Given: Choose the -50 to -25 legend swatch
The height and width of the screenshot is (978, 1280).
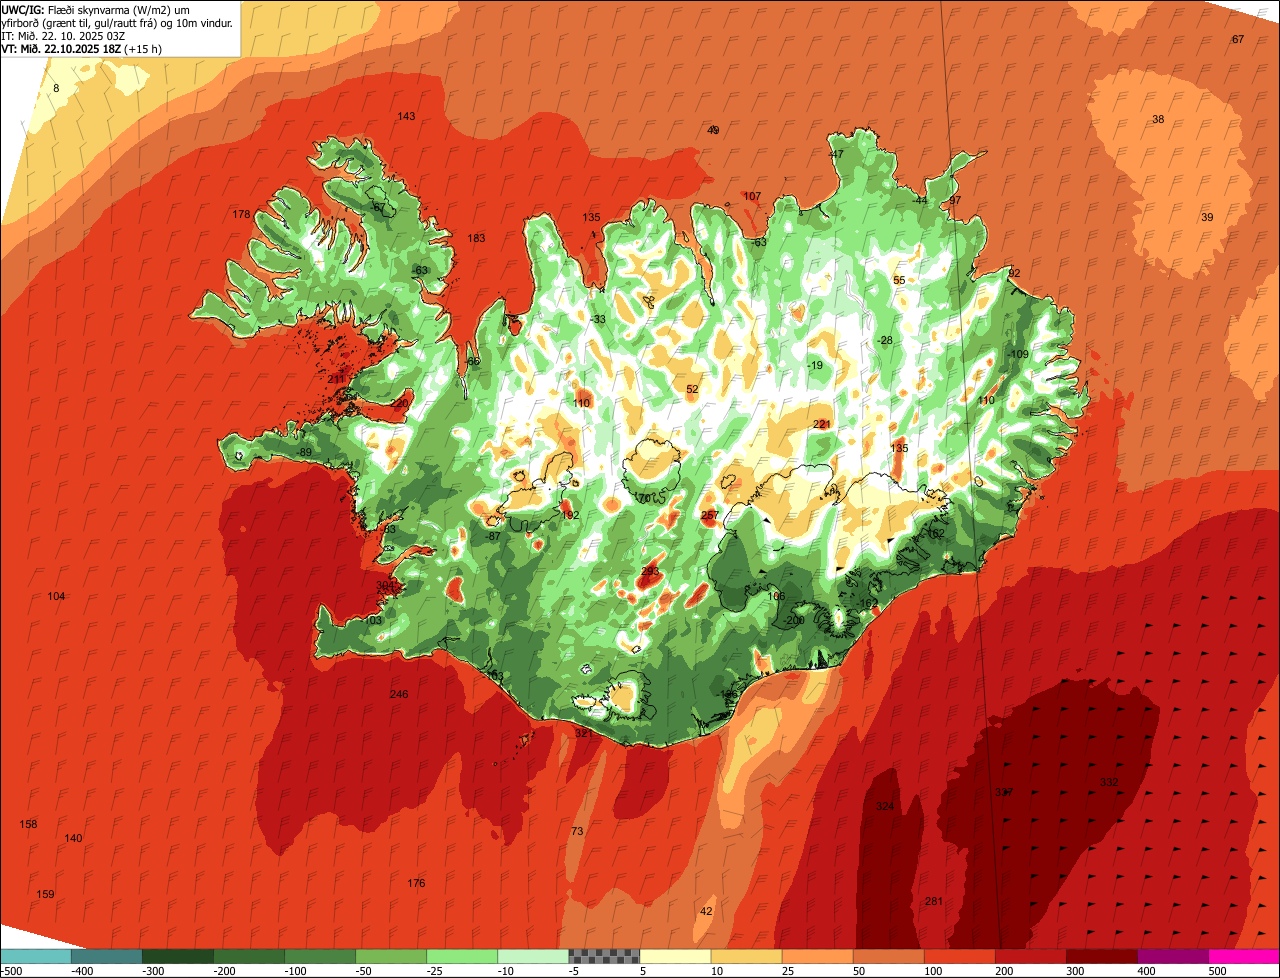Looking at the screenshot, I should click(390, 955).
